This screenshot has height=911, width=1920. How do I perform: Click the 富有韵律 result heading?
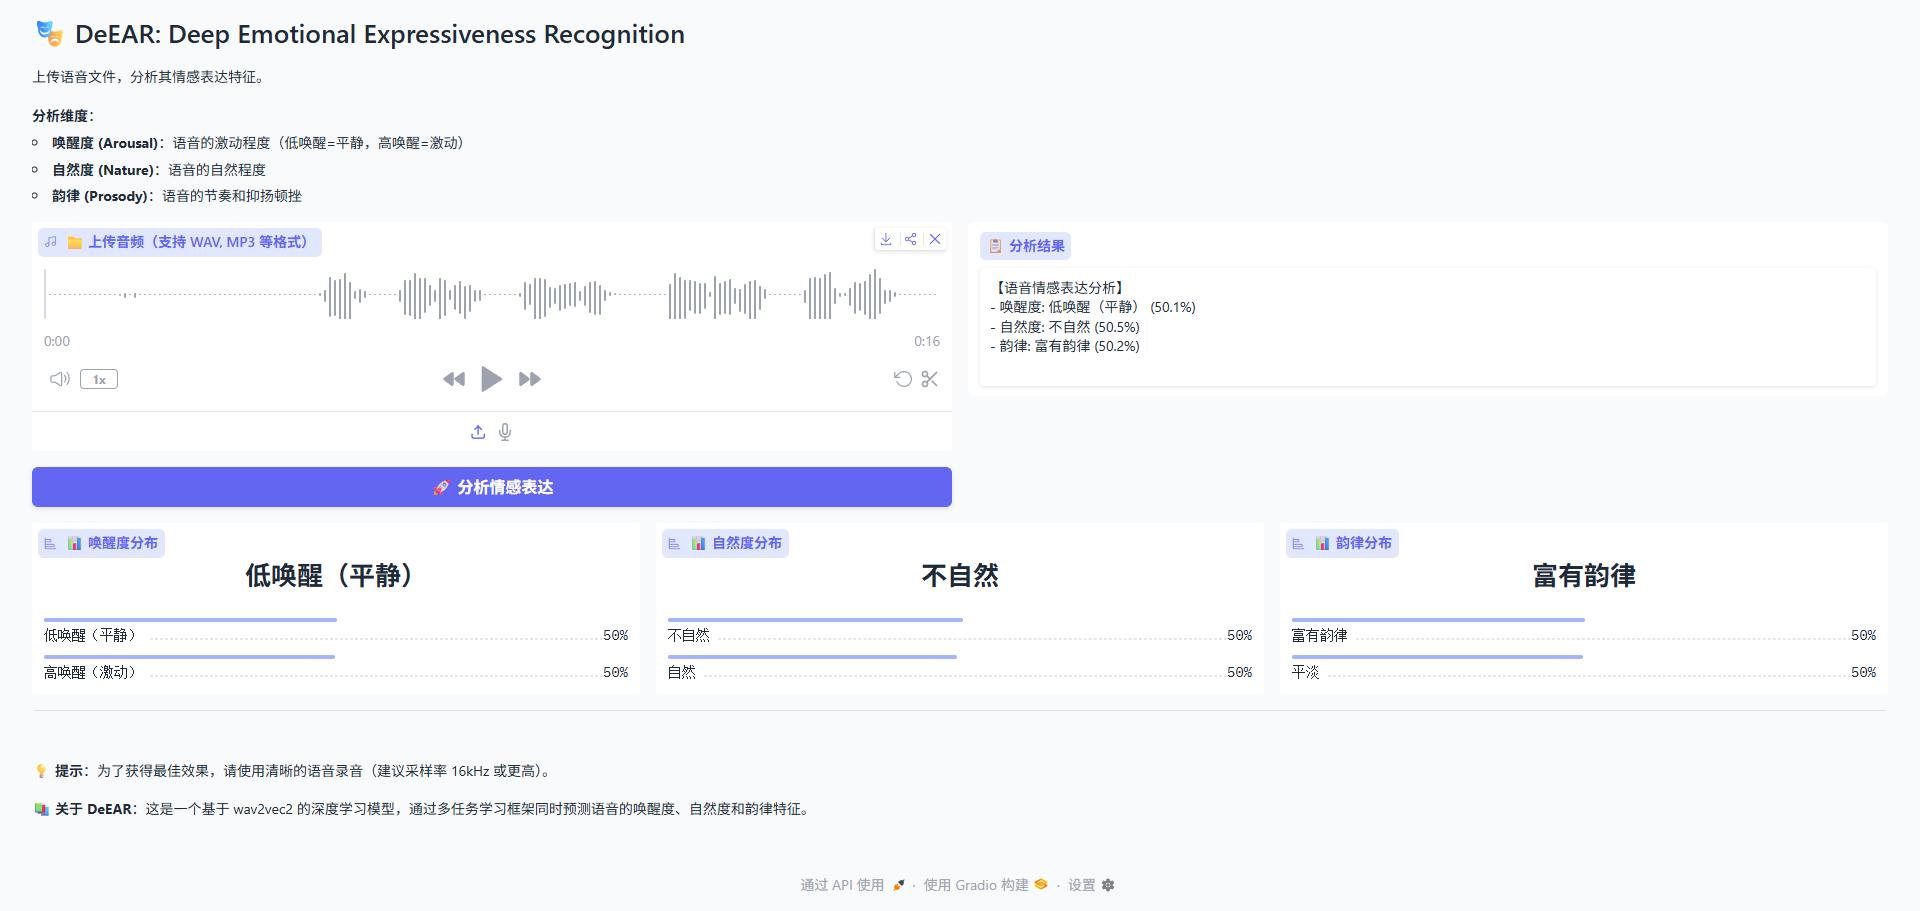pos(1584,575)
